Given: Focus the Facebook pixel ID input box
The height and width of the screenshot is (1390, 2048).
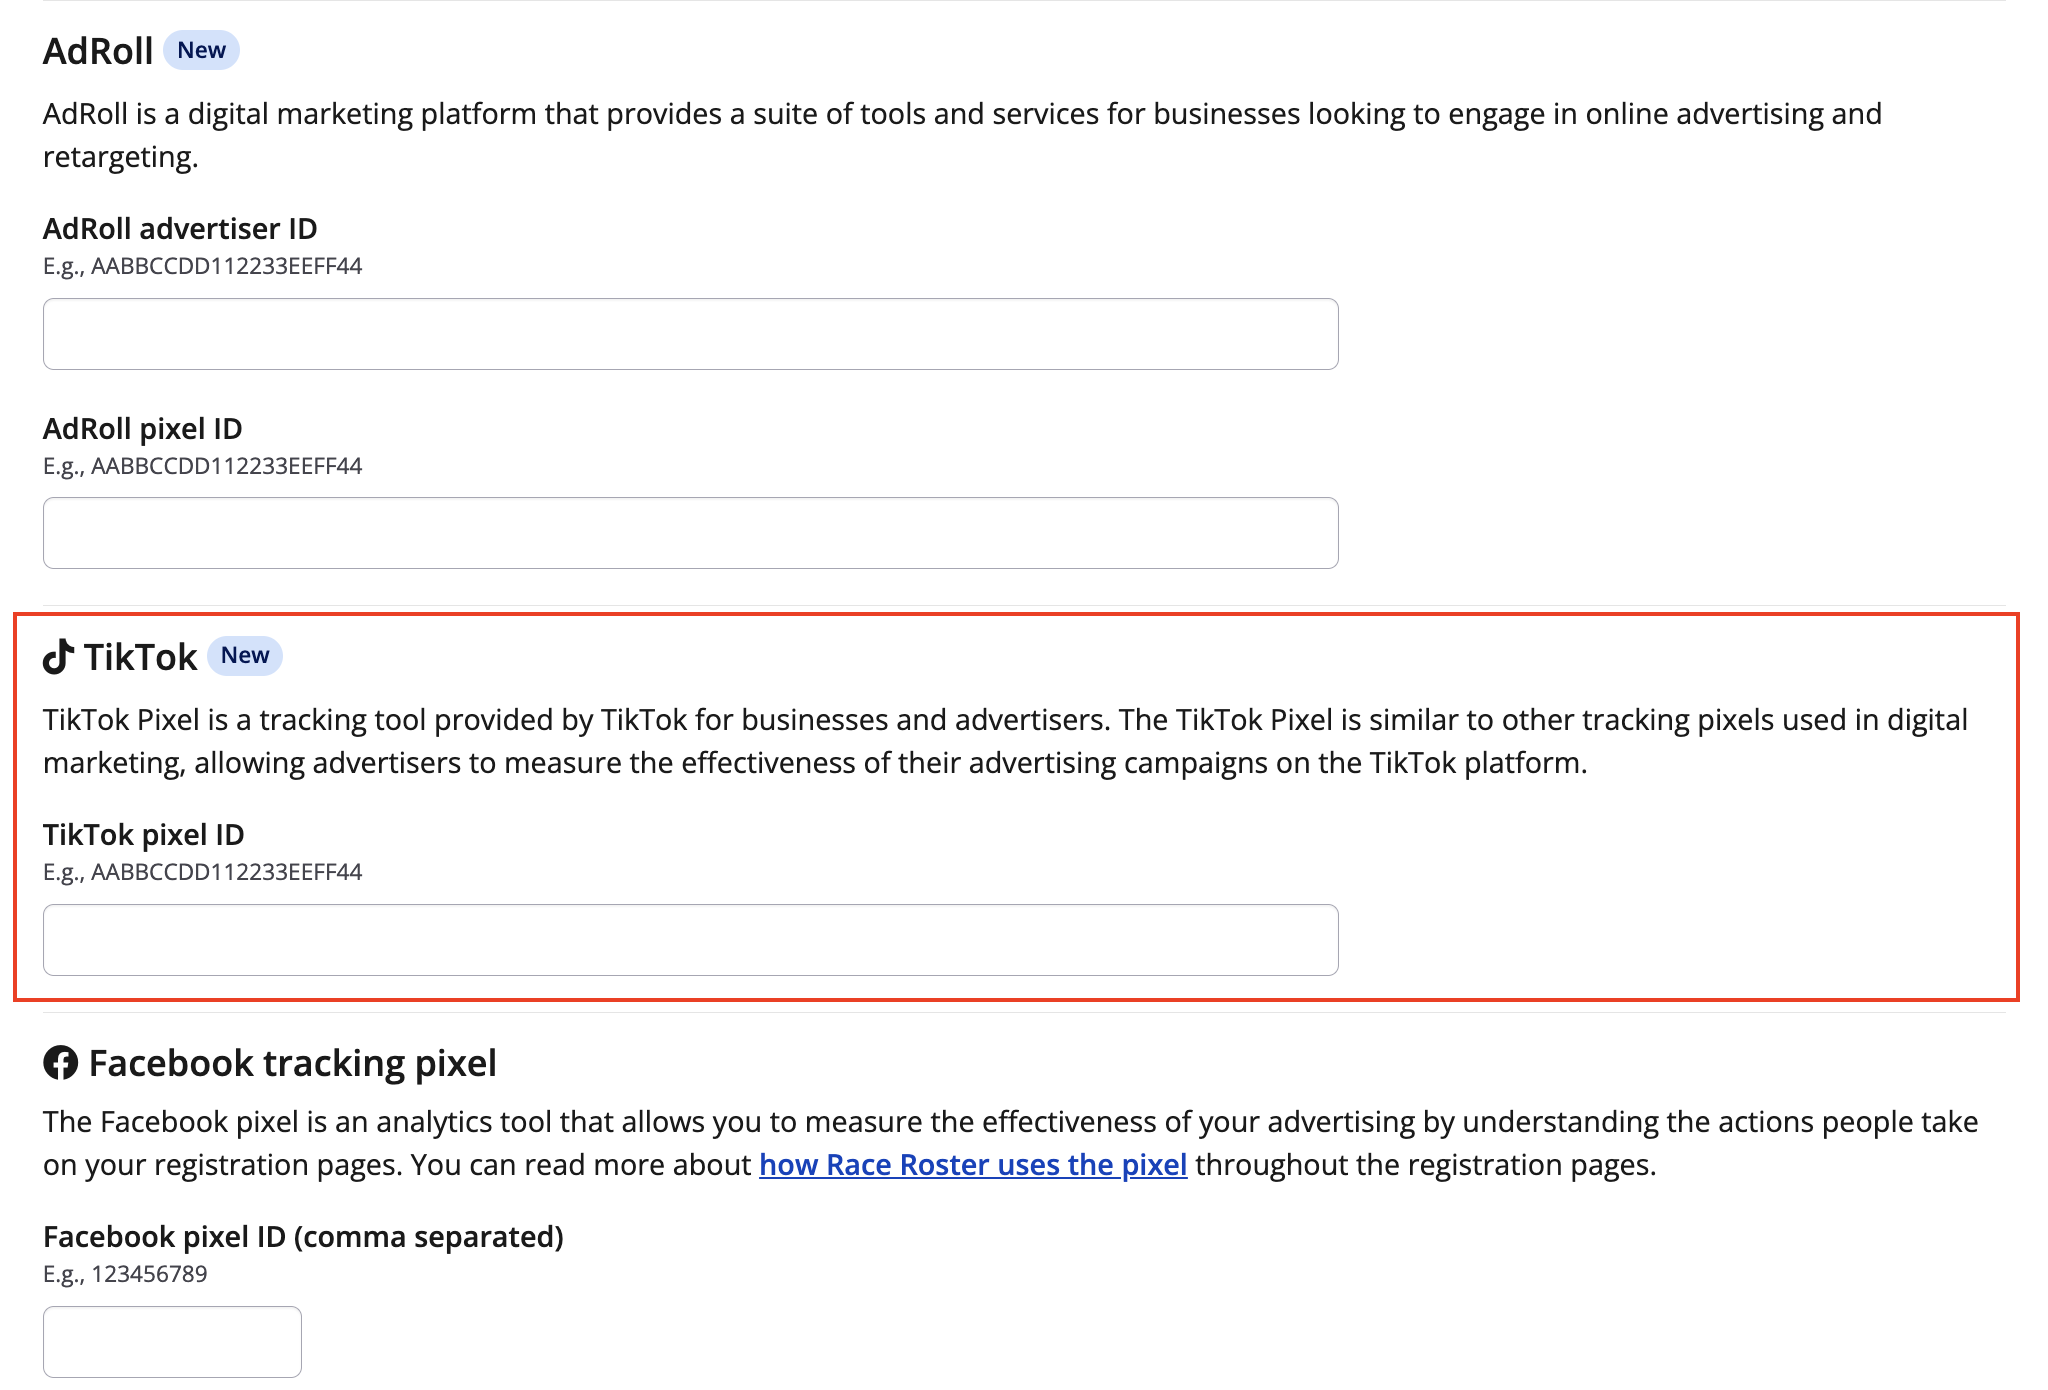Looking at the screenshot, I should coord(172,1341).
